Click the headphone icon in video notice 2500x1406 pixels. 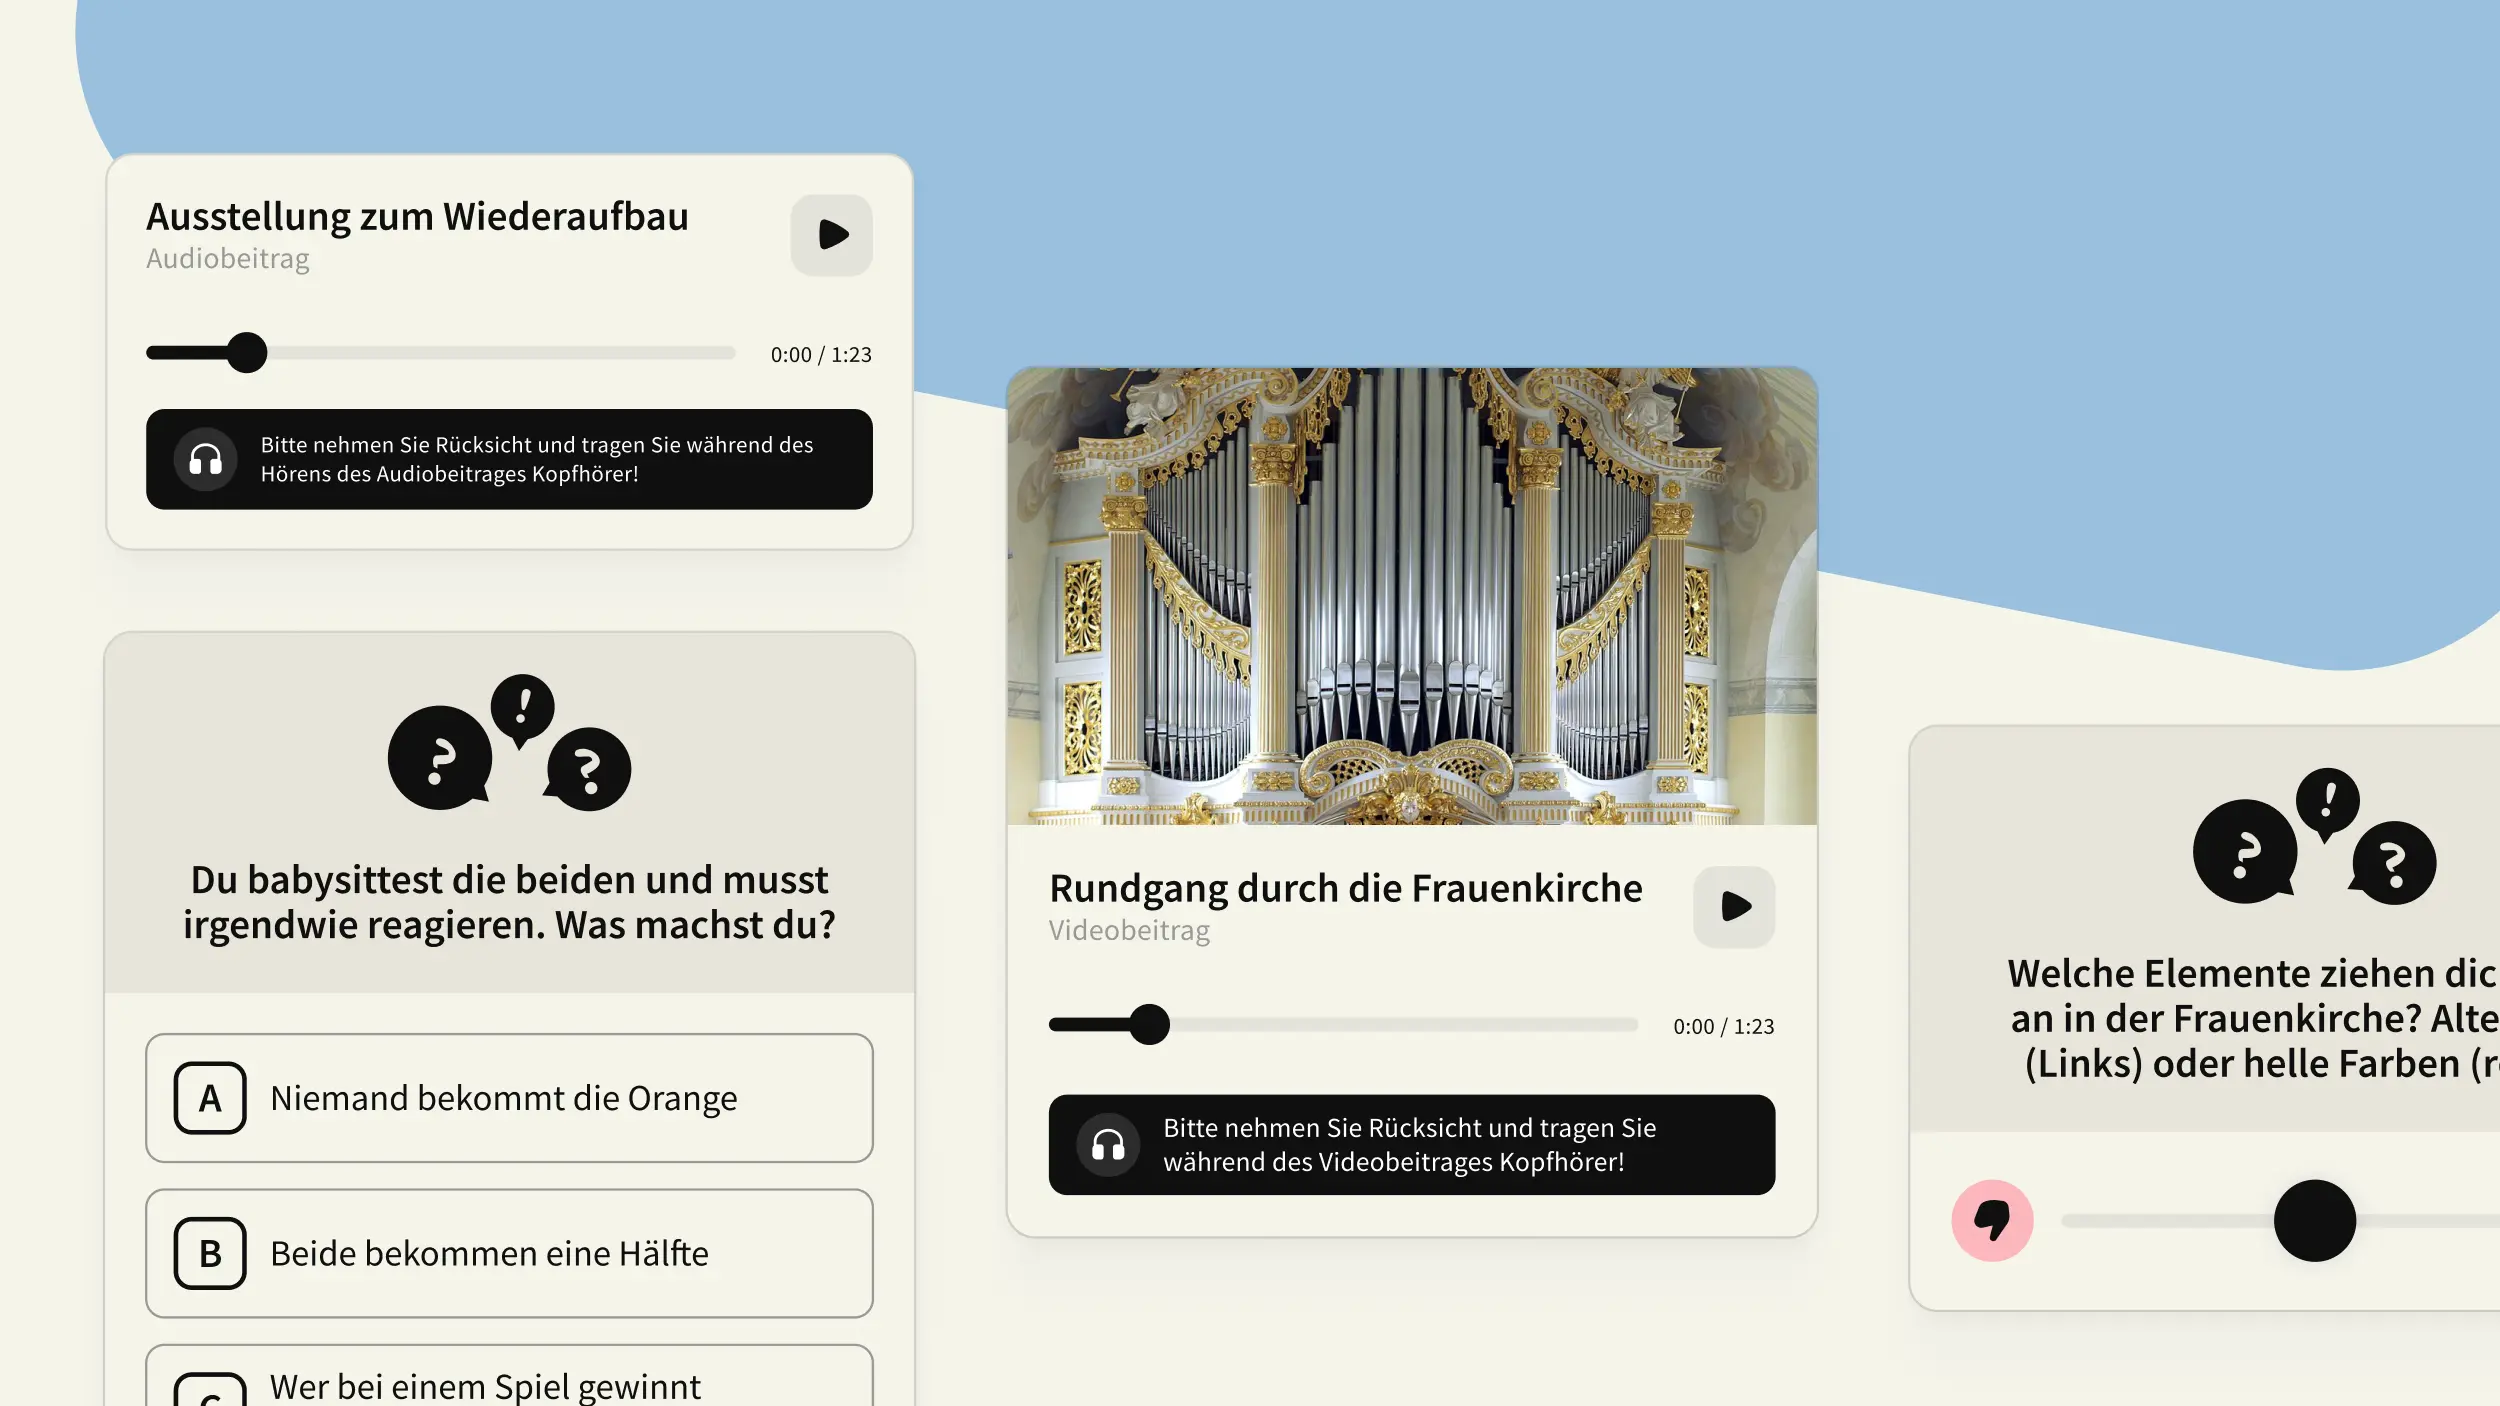(1108, 1145)
